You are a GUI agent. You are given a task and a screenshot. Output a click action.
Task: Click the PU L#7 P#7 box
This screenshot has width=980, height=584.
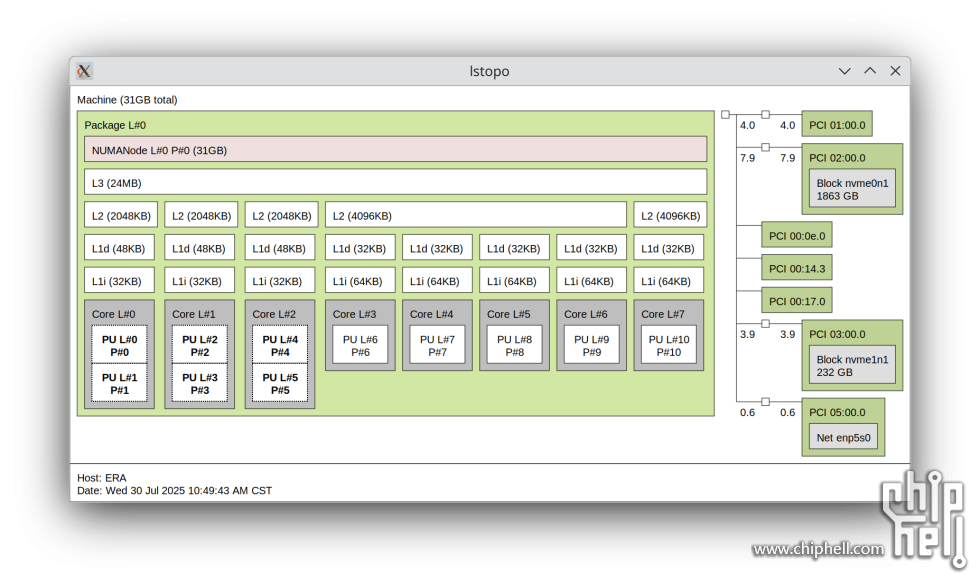437,345
